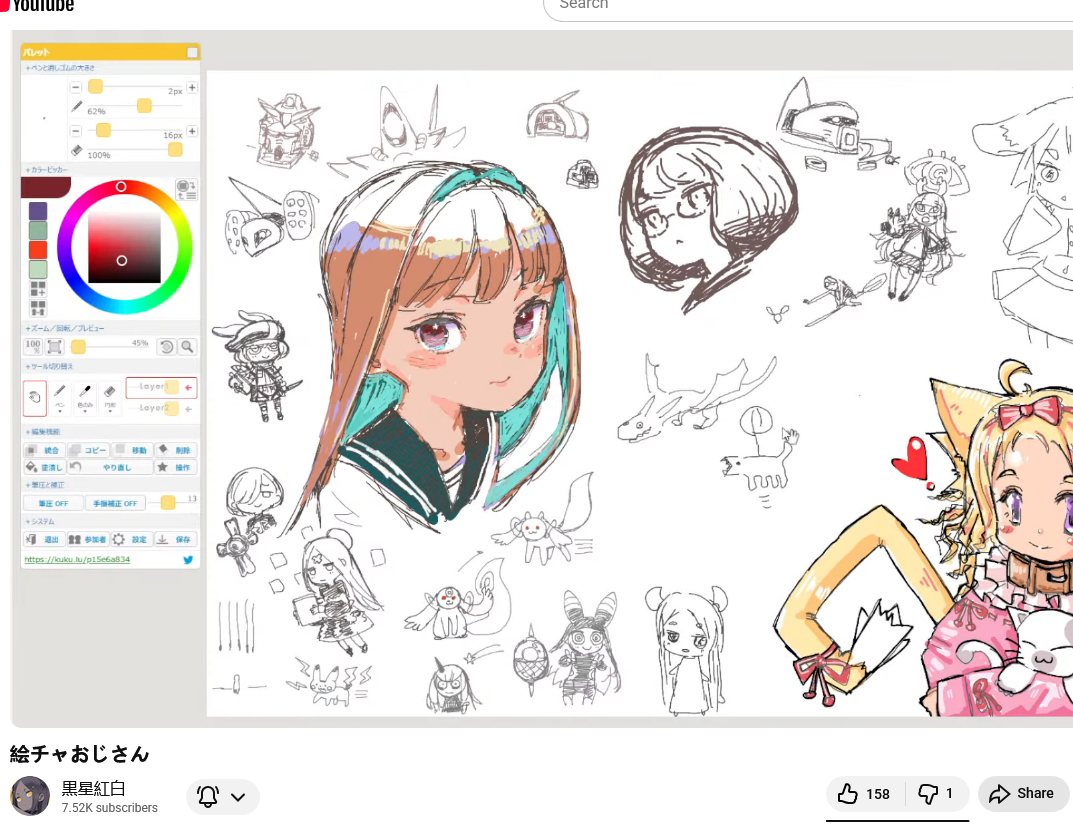Viewport: 1073px width, 825px height.
Task: Increase pen size with plus button
Action: pos(192,87)
